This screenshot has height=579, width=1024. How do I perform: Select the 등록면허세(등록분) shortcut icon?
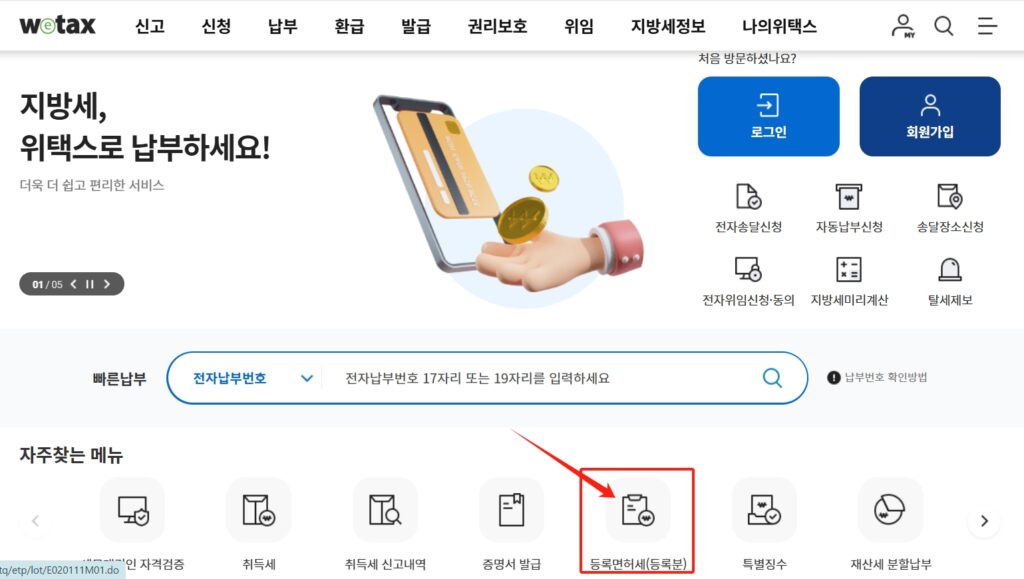click(x=637, y=510)
